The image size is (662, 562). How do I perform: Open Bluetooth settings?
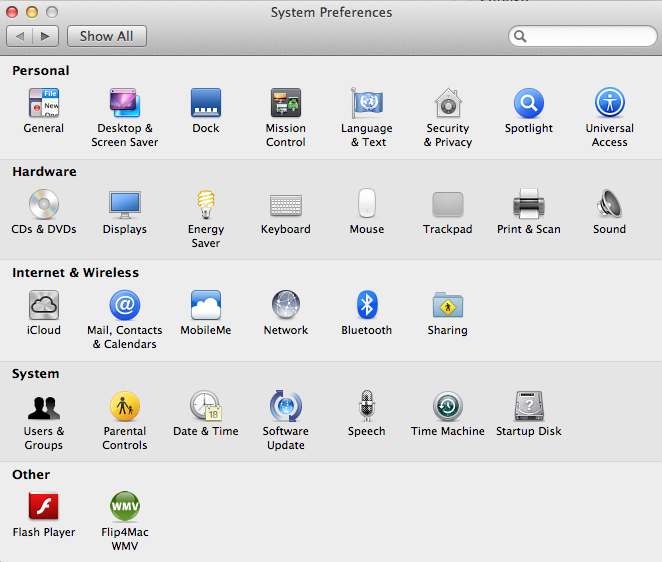[x=367, y=306]
